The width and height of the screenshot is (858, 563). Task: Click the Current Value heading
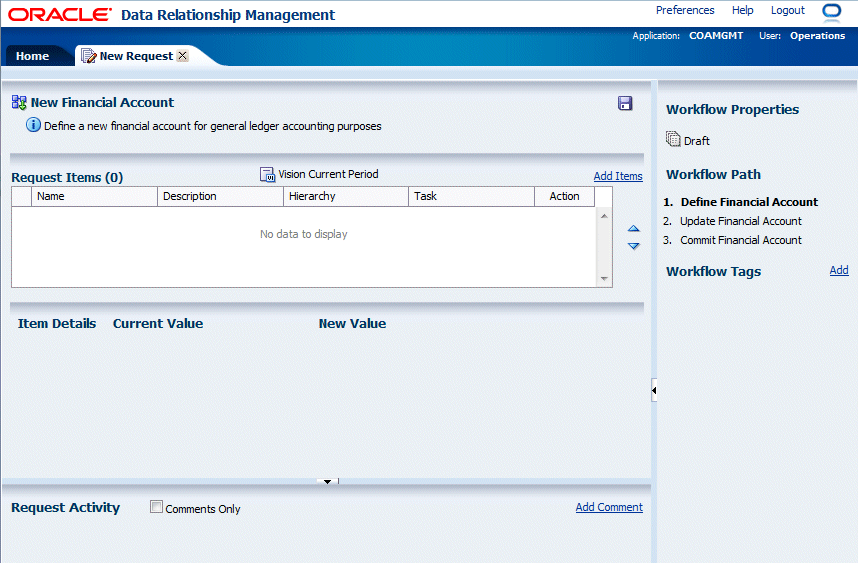pos(158,323)
